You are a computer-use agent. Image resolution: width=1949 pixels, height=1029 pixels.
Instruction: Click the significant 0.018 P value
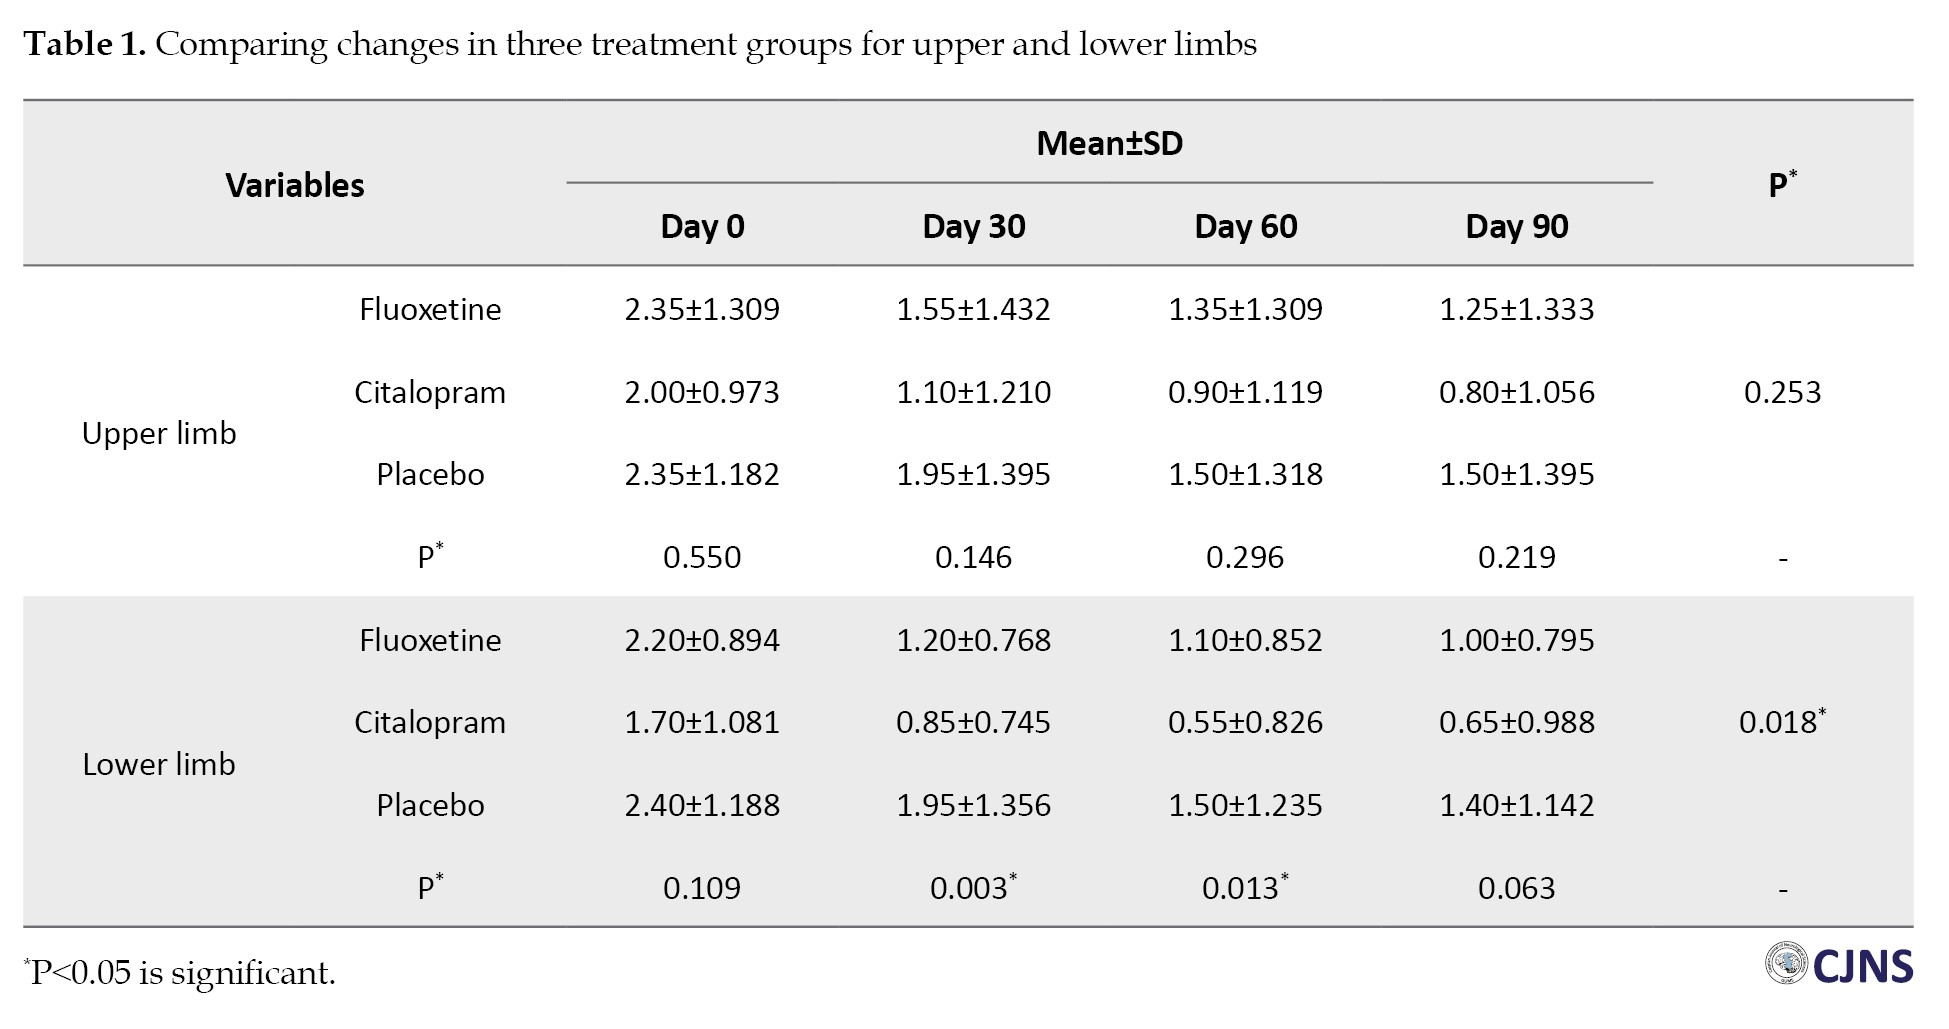[1781, 722]
